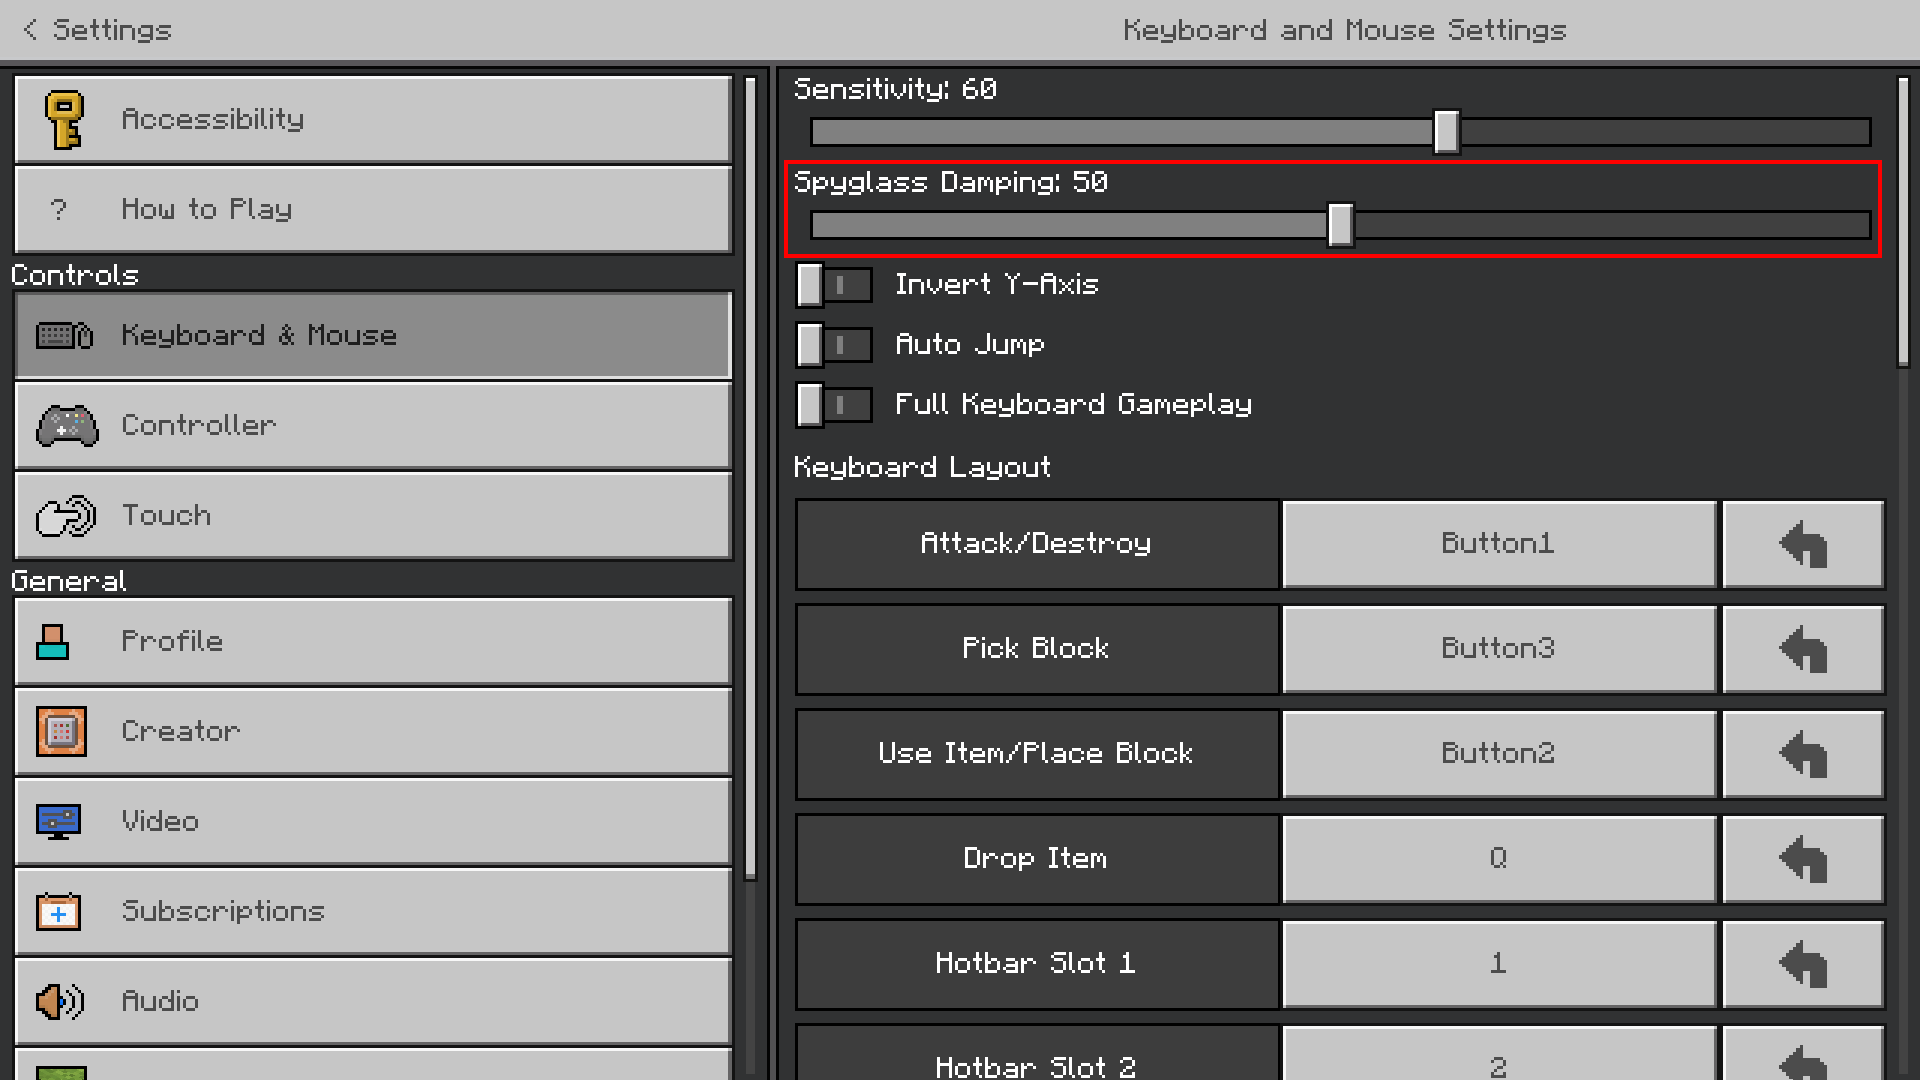Open the Profile settings tab
This screenshot has height=1080, width=1920.
click(373, 641)
